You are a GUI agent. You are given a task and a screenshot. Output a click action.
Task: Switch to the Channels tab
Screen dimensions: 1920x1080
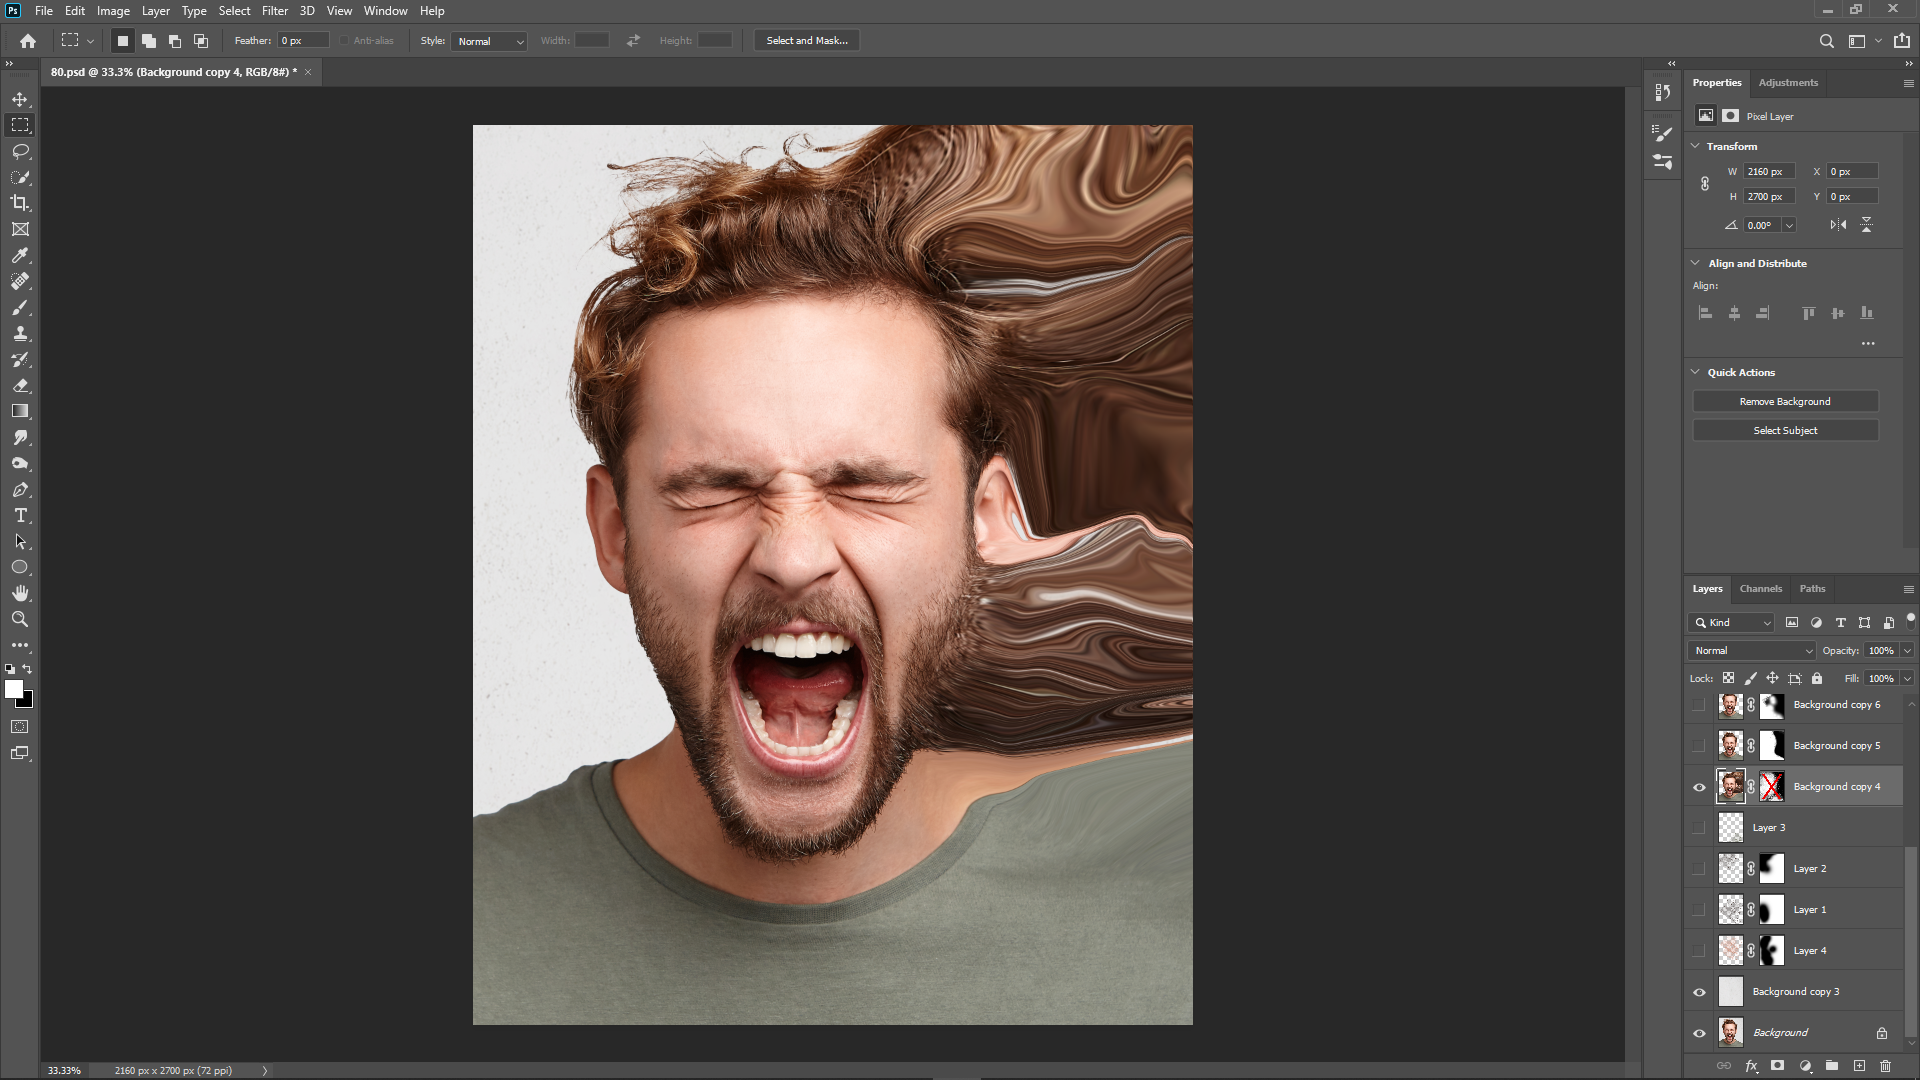(1760, 588)
